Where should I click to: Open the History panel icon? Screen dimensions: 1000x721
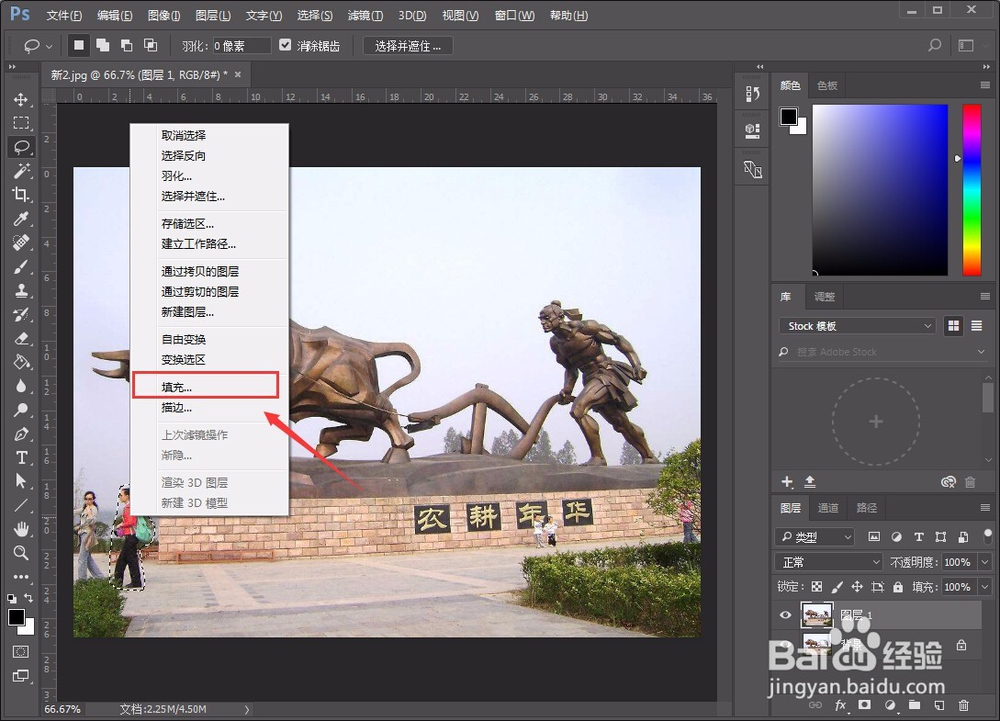point(753,94)
